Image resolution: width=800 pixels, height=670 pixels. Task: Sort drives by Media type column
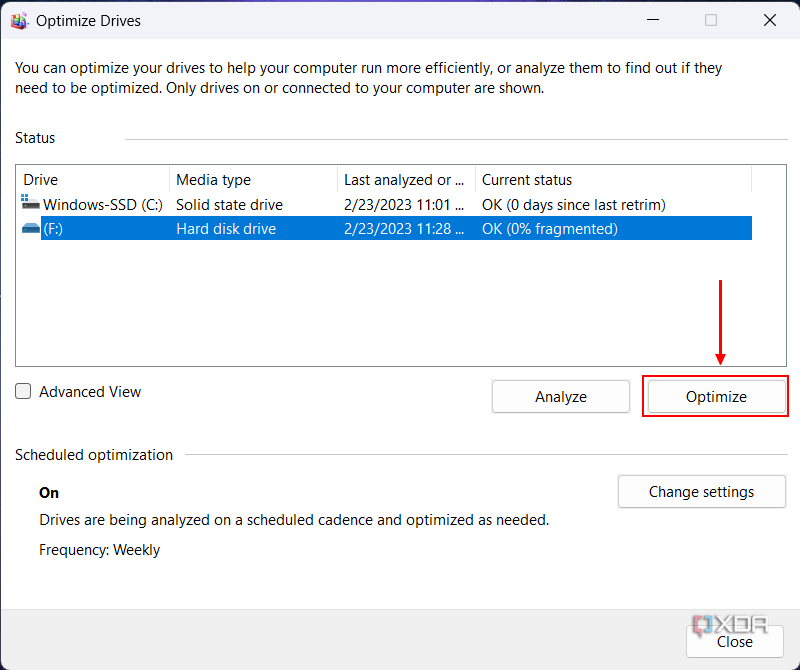(x=250, y=179)
